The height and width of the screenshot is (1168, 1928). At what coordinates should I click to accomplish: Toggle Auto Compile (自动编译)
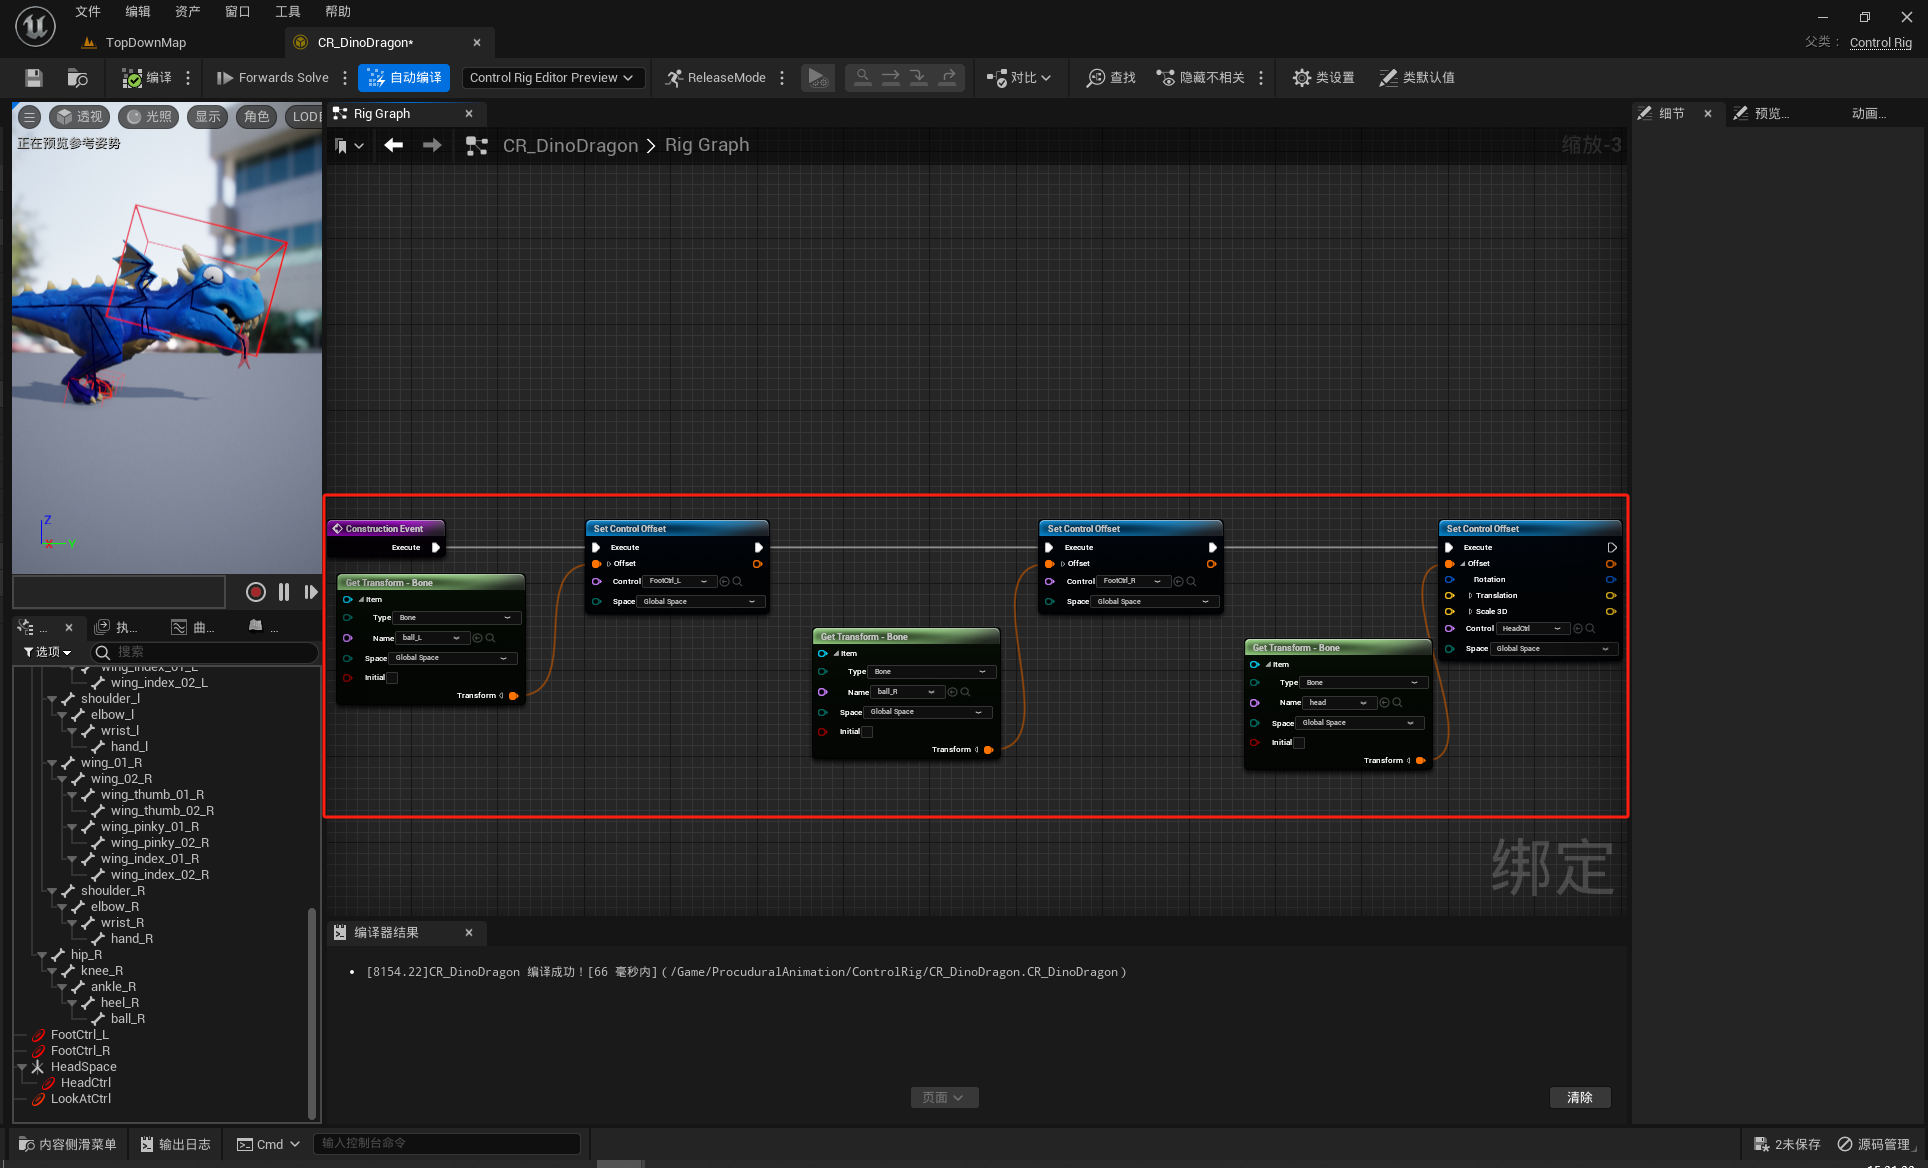[404, 78]
